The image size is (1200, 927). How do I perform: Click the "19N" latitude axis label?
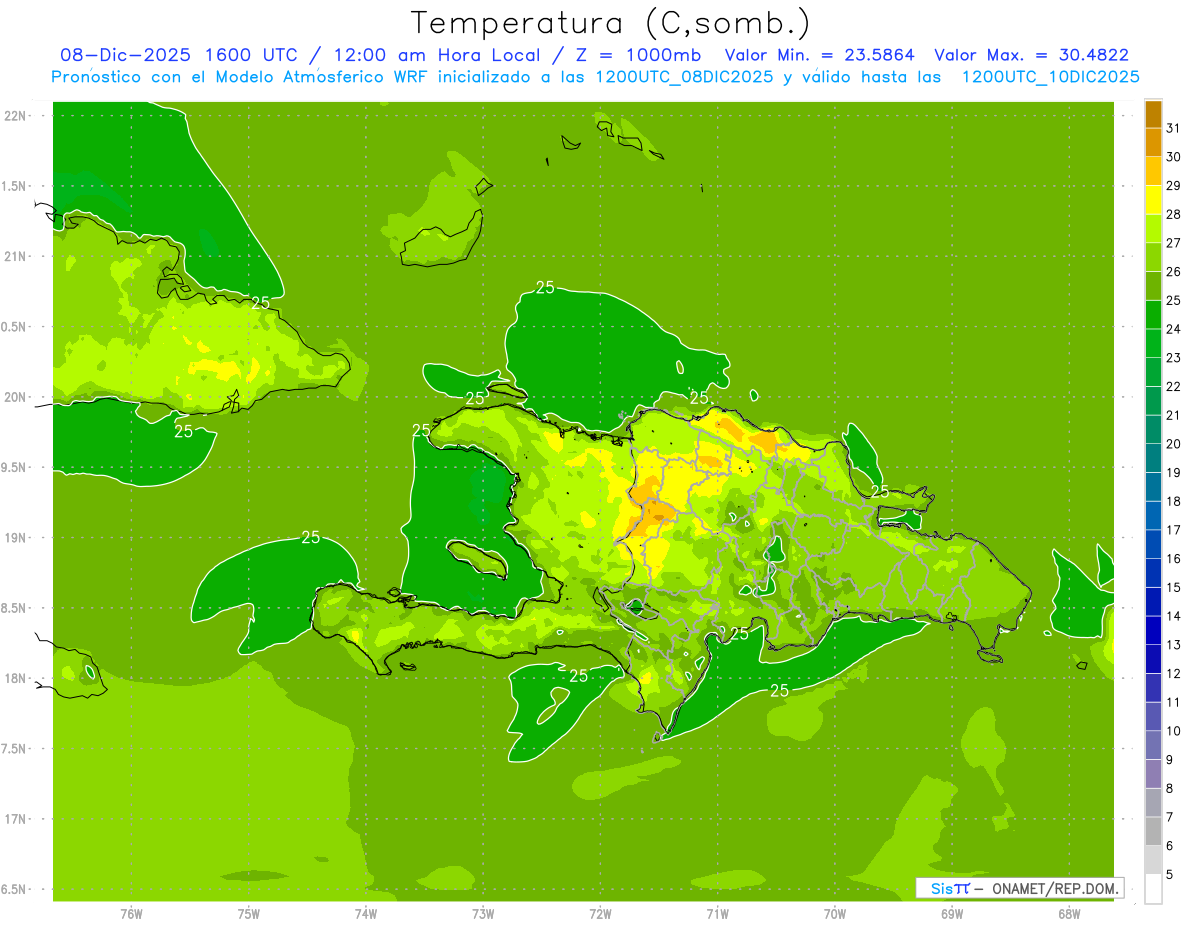tap(16, 537)
